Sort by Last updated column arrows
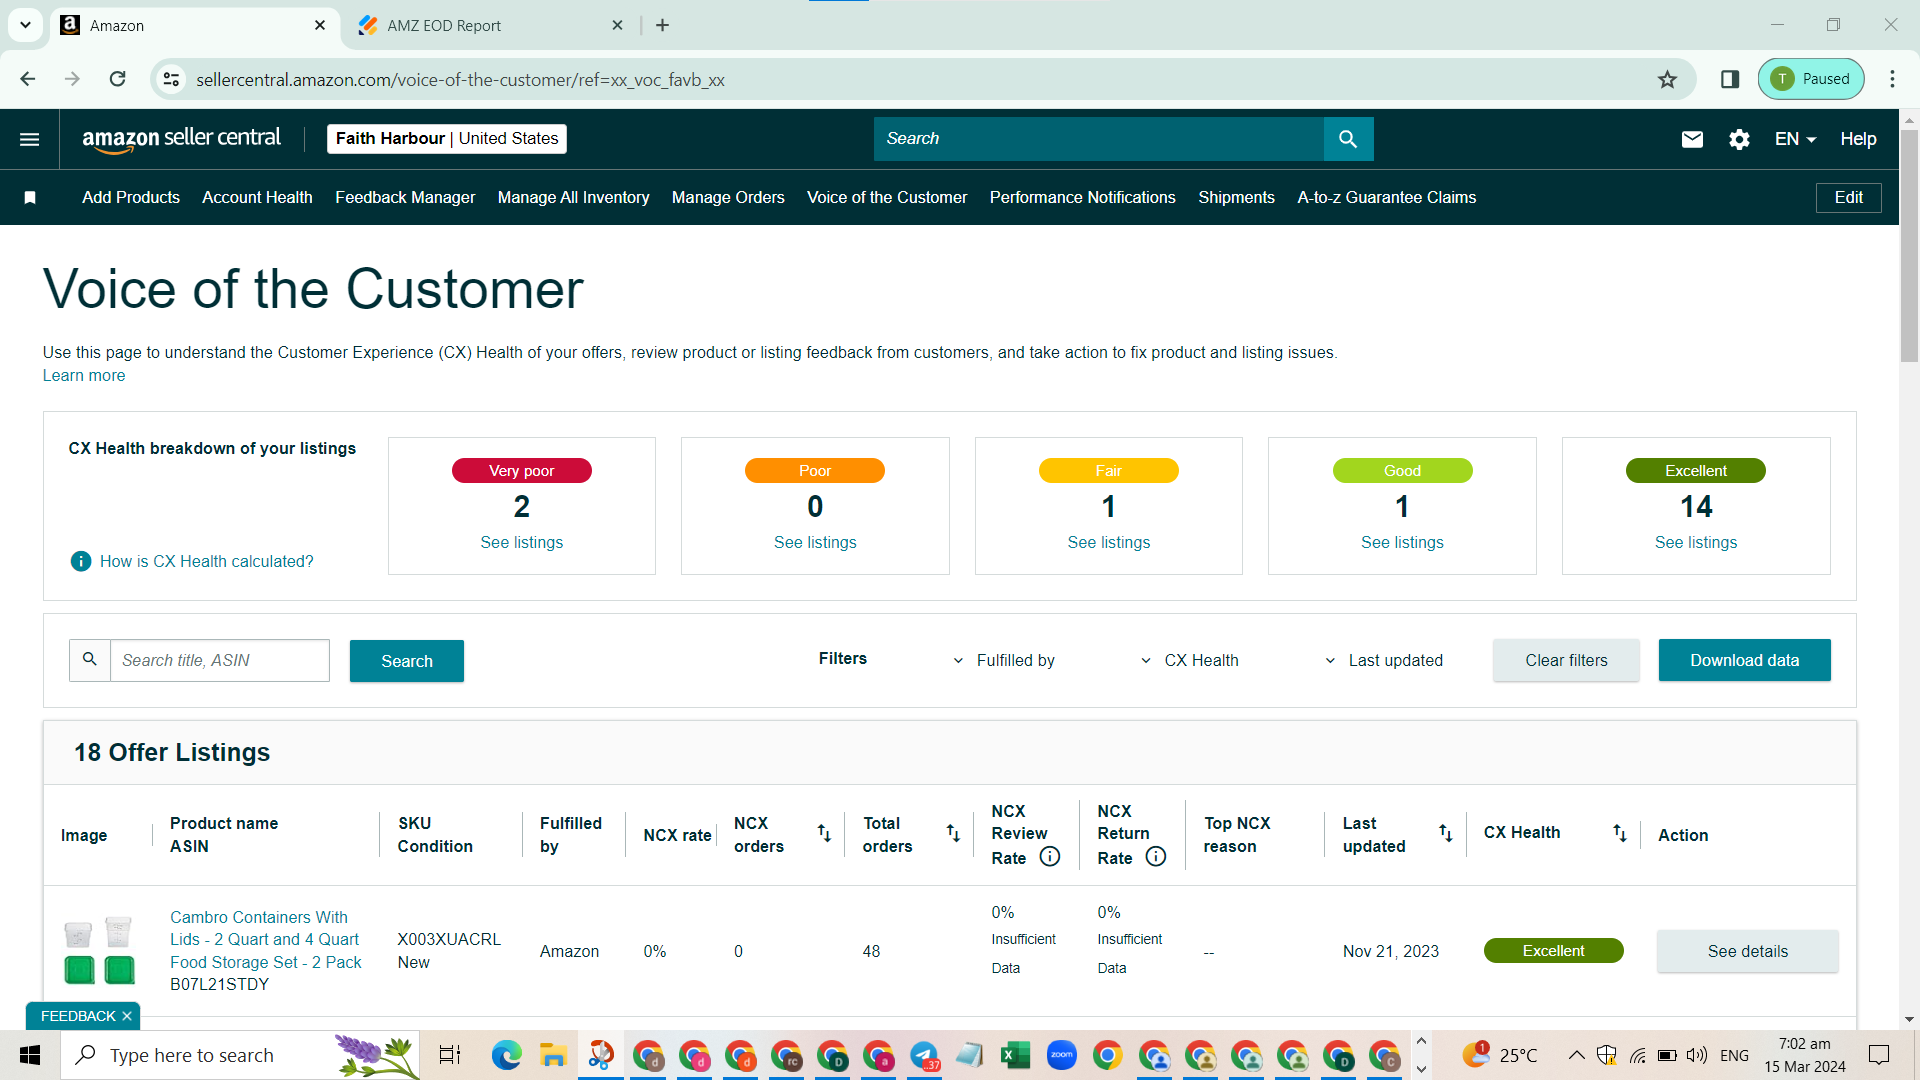The width and height of the screenshot is (1920, 1080). [x=1446, y=833]
